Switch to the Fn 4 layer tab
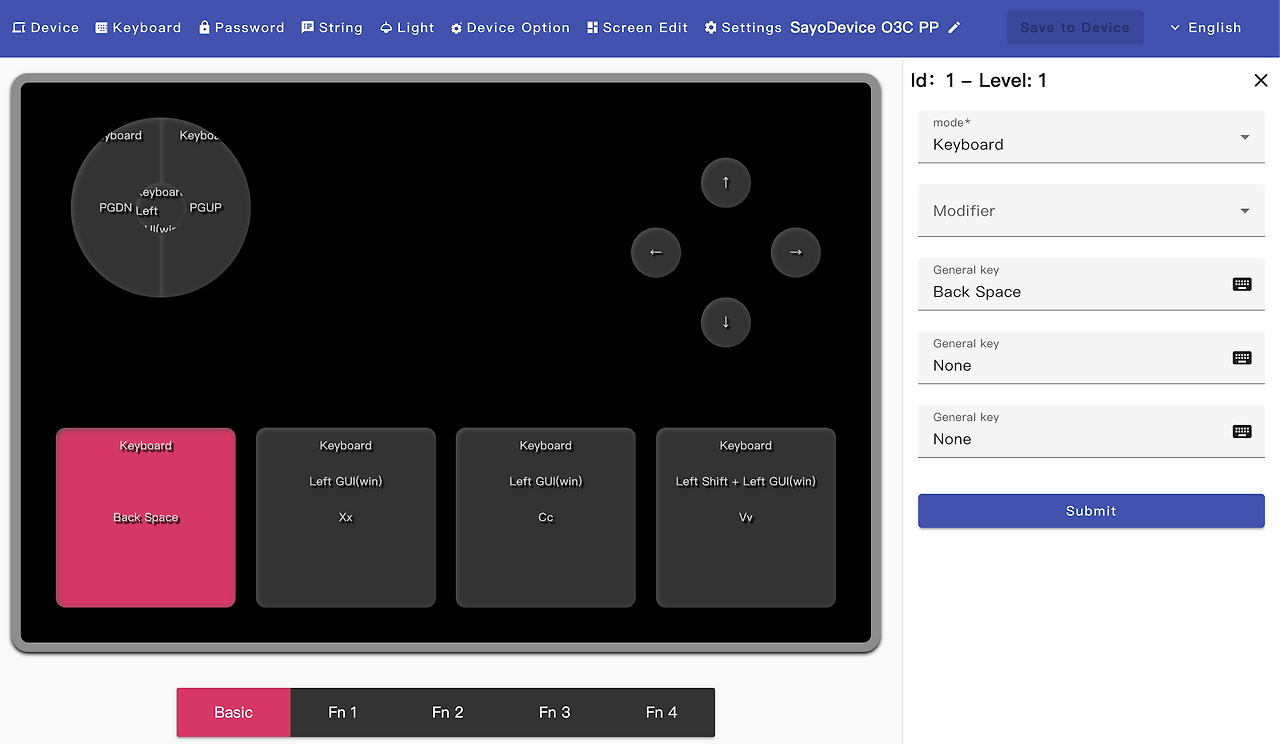The height and width of the screenshot is (744, 1280). [x=662, y=713]
